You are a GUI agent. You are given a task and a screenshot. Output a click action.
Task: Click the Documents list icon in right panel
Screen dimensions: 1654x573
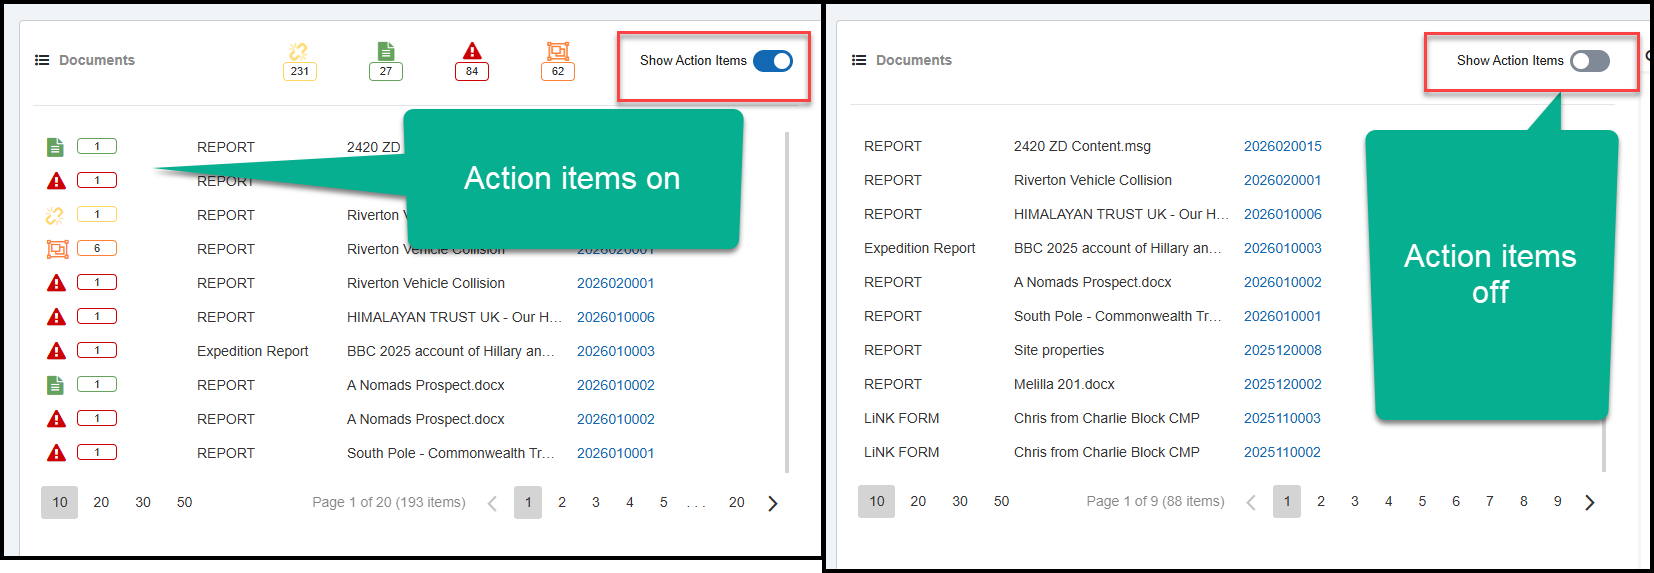tap(859, 60)
